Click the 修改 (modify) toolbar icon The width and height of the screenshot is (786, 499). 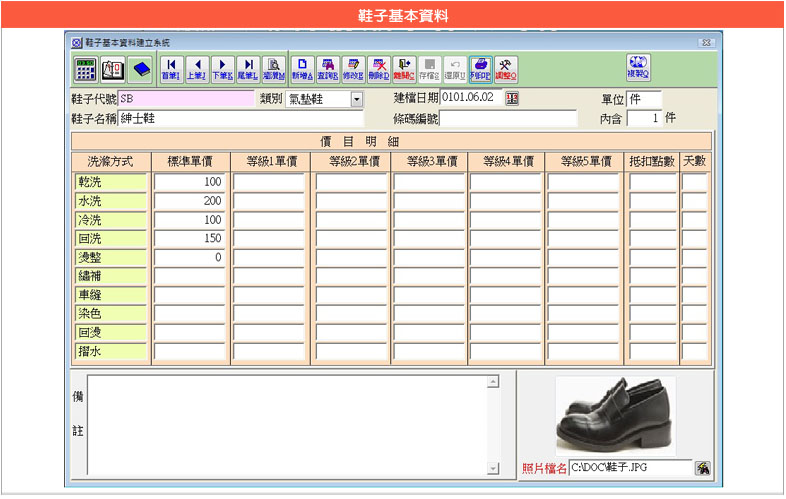pyautogui.click(x=352, y=68)
